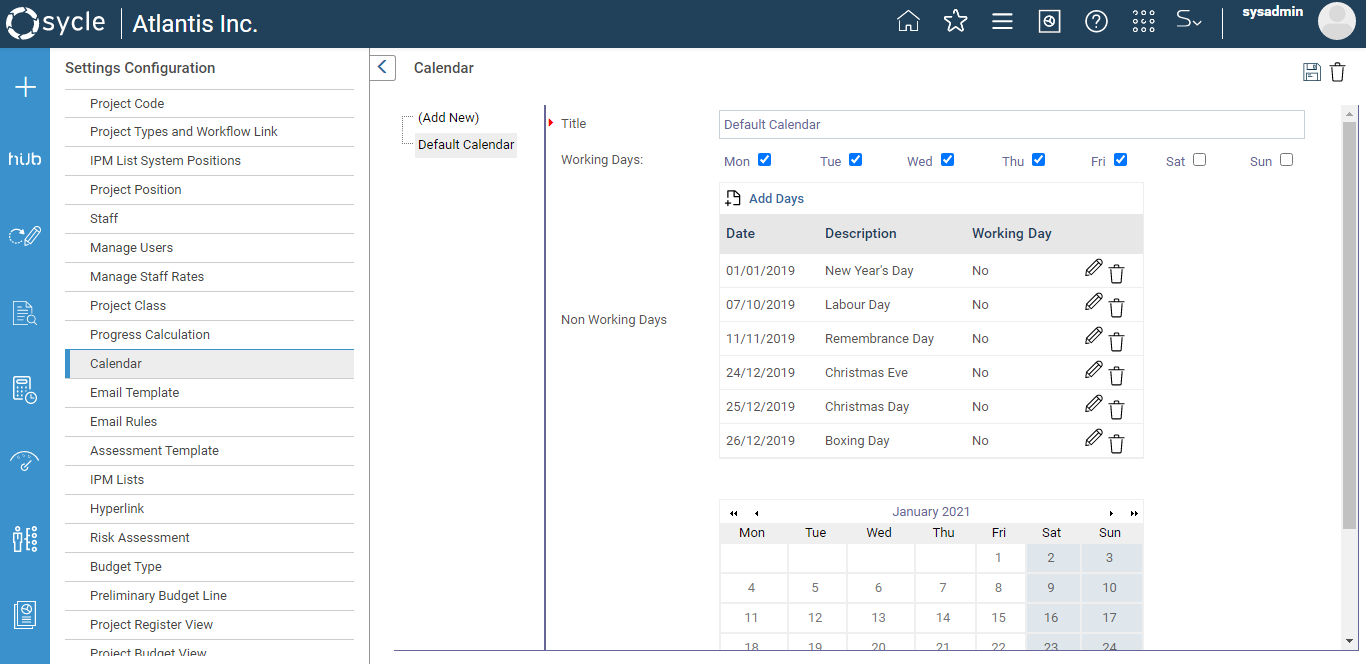
Task: Open the user avatar profile picture
Action: pyautogui.click(x=1336, y=21)
